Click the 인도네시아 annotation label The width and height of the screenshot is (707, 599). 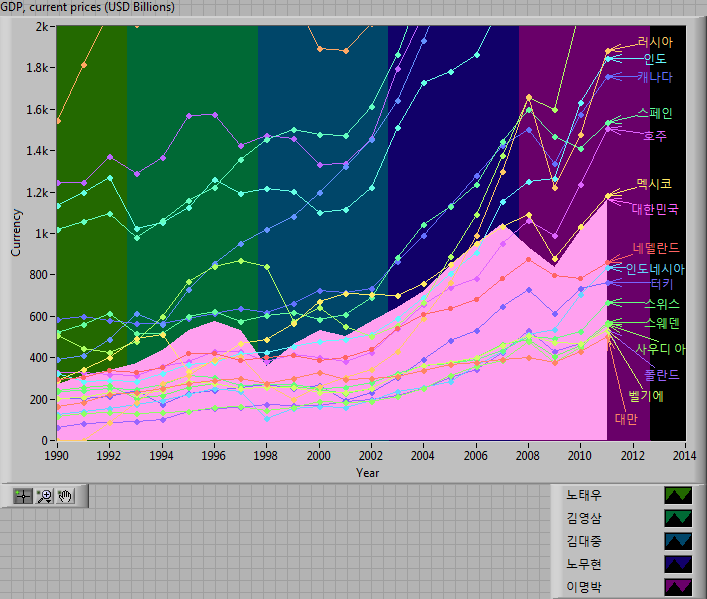pyautogui.click(x=655, y=269)
